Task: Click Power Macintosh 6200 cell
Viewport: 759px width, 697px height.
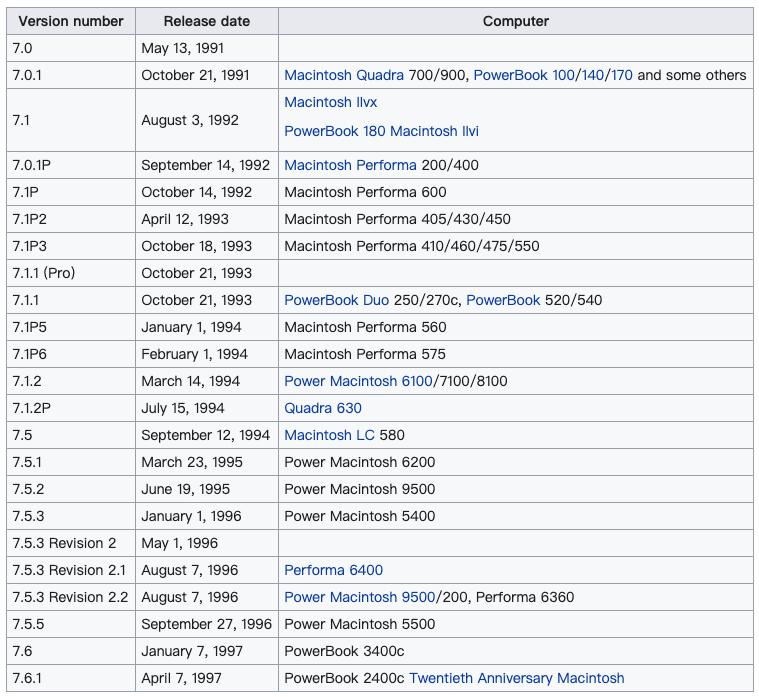Action: [x=516, y=462]
